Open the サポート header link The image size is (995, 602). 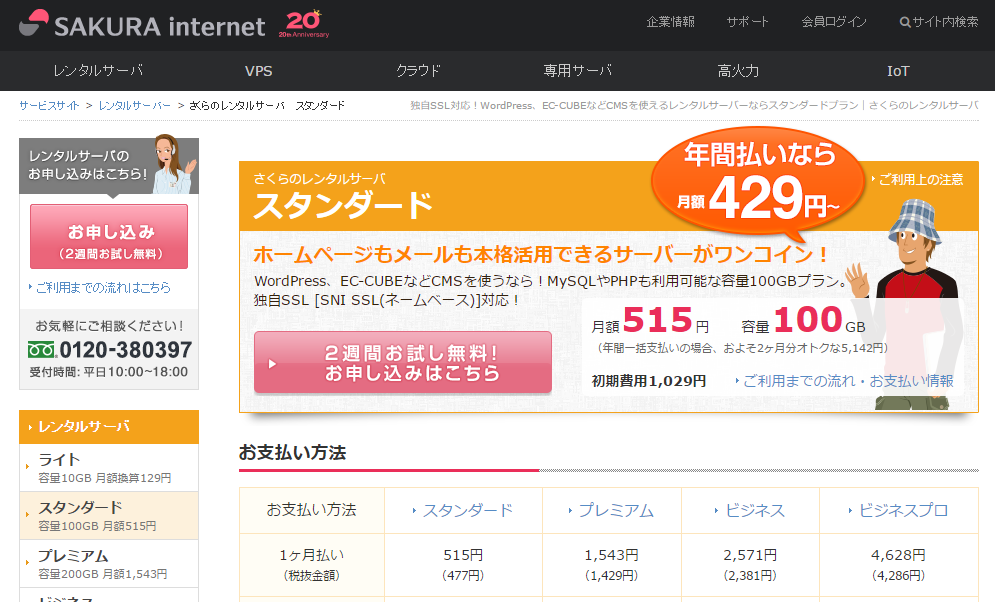(748, 22)
